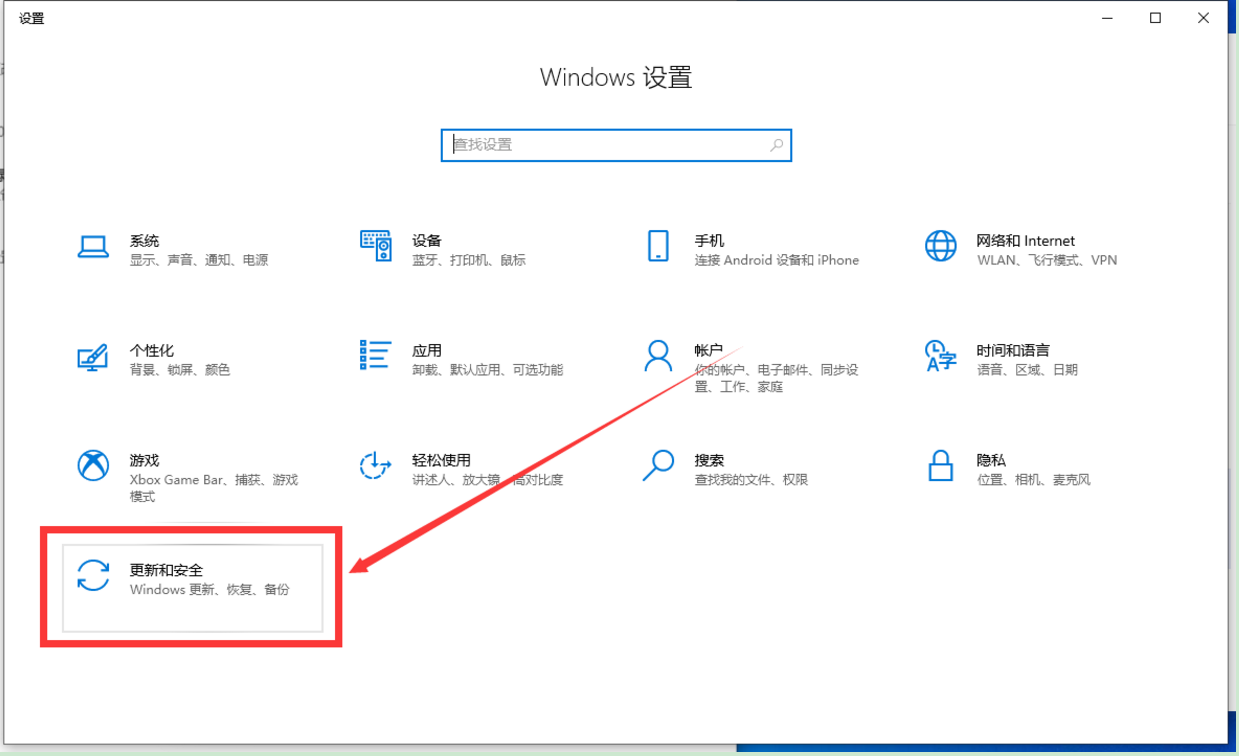Viewport: 1239px width, 756px height.
Task: Close the 设置 window
Action: coord(1204,18)
